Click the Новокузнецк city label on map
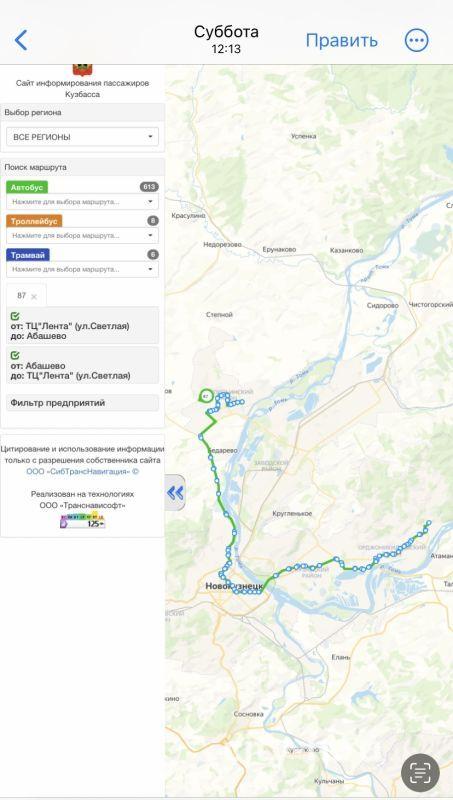The image size is (453, 800). [x=235, y=586]
